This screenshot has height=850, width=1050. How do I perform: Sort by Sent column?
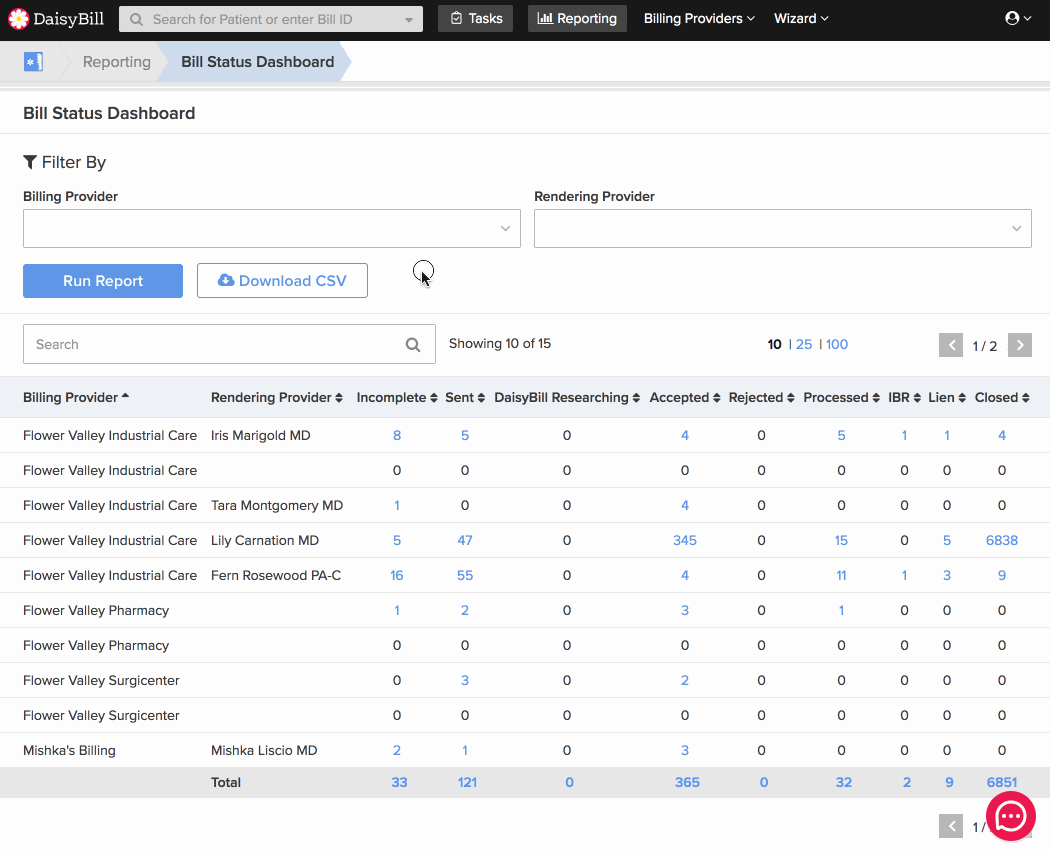tap(465, 397)
